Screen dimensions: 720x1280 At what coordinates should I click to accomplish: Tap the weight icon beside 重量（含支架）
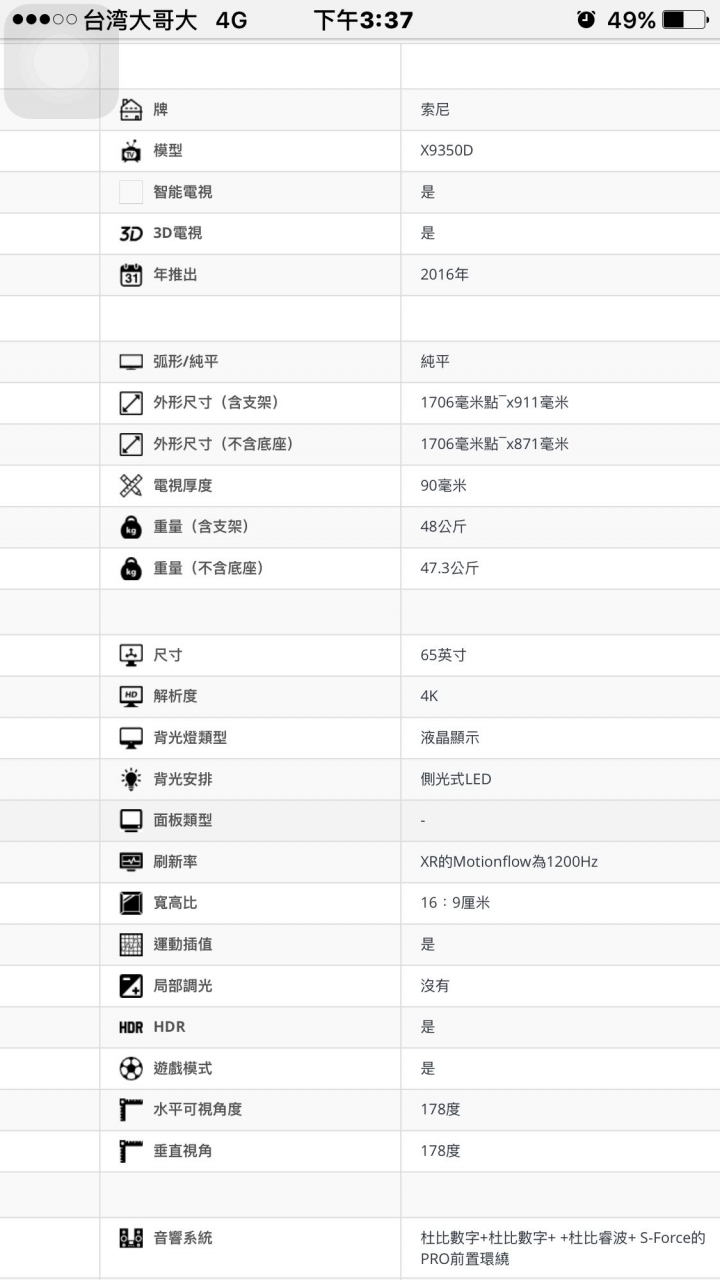click(x=131, y=527)
